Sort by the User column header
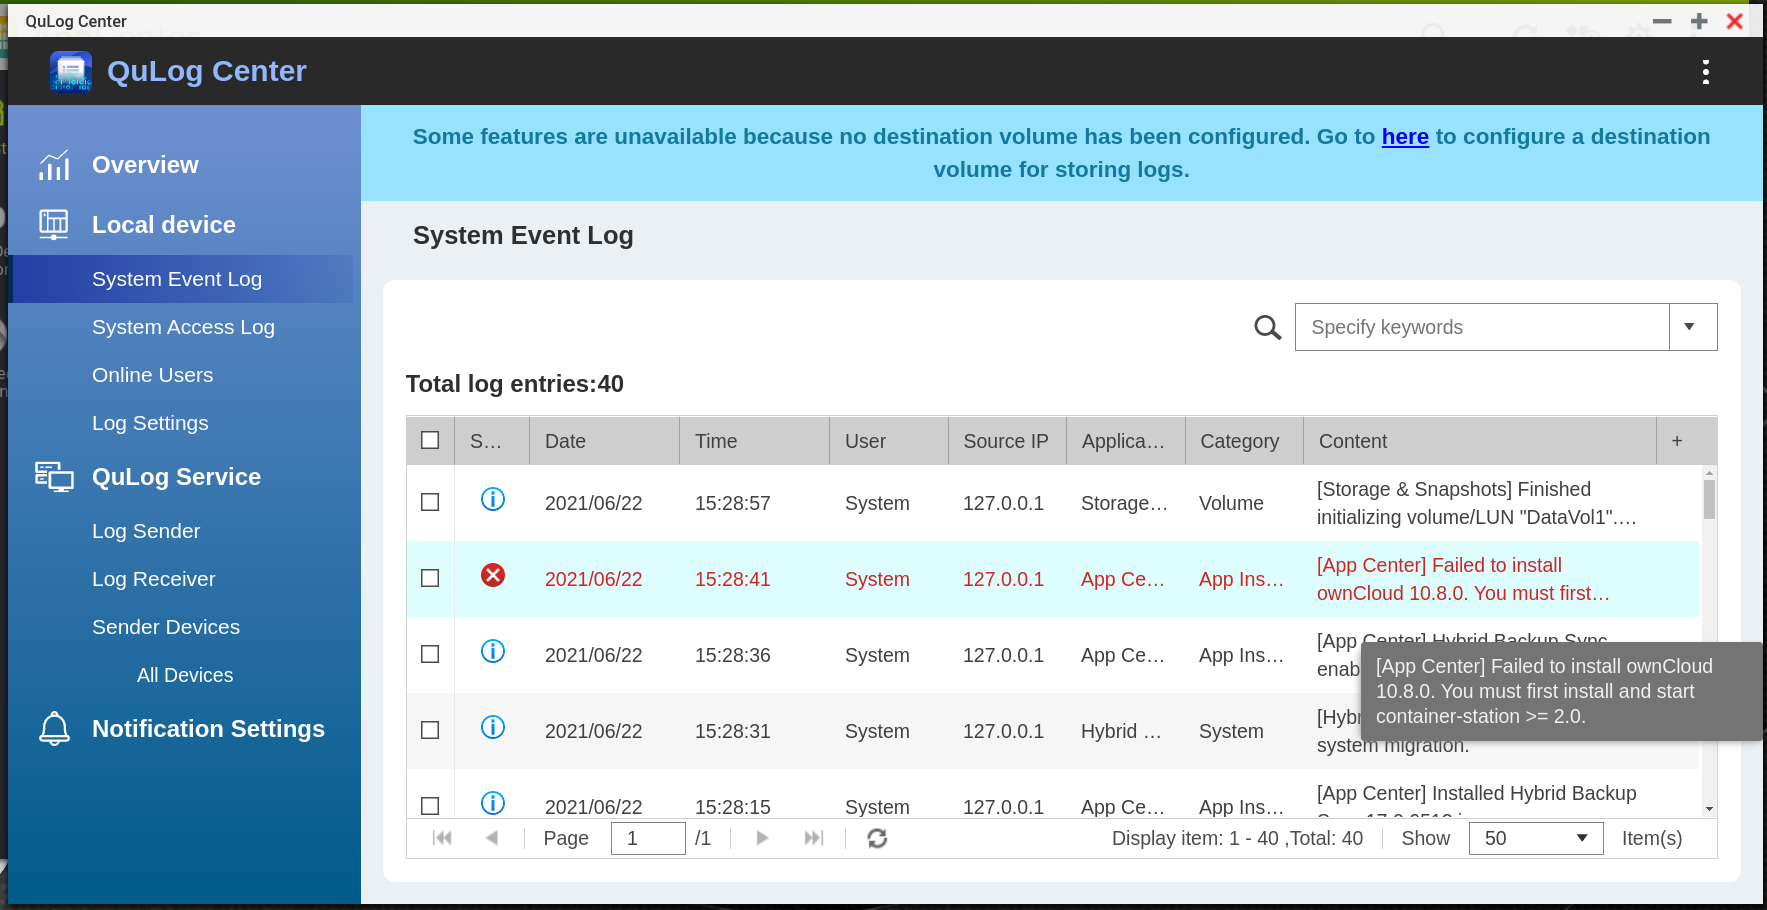Screen dimensions: 1767x910 (x=889, y=441)
